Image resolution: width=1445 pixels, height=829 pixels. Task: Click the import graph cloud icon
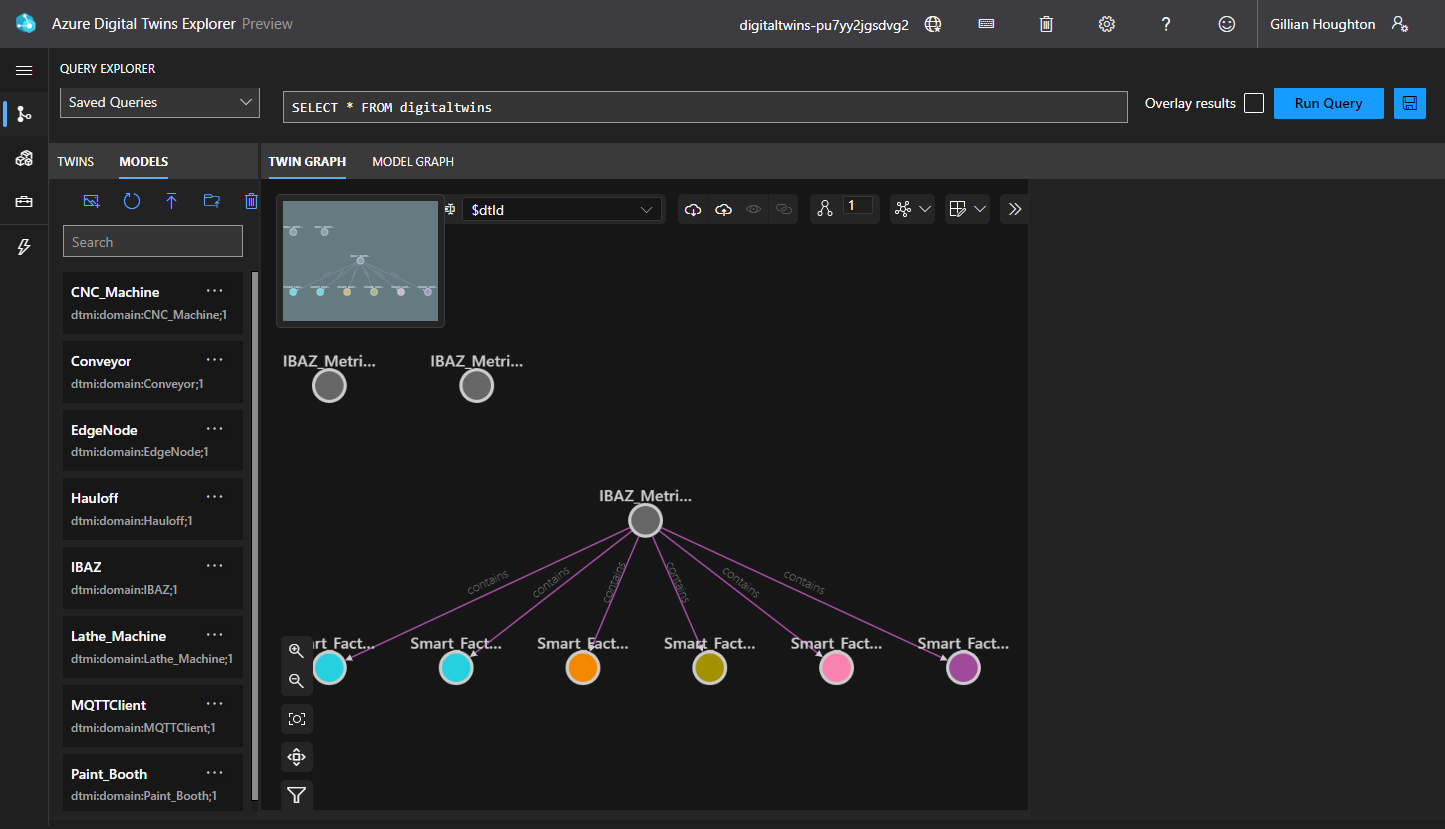point(723,209)
